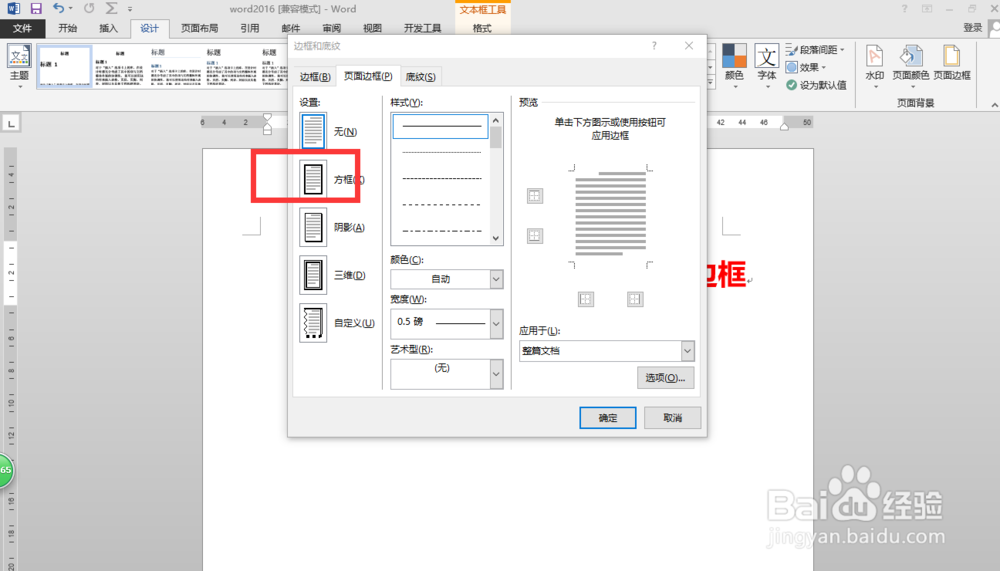
Task: Click the Page Borders (页面边框) ribbon icon
Action: 952,56
